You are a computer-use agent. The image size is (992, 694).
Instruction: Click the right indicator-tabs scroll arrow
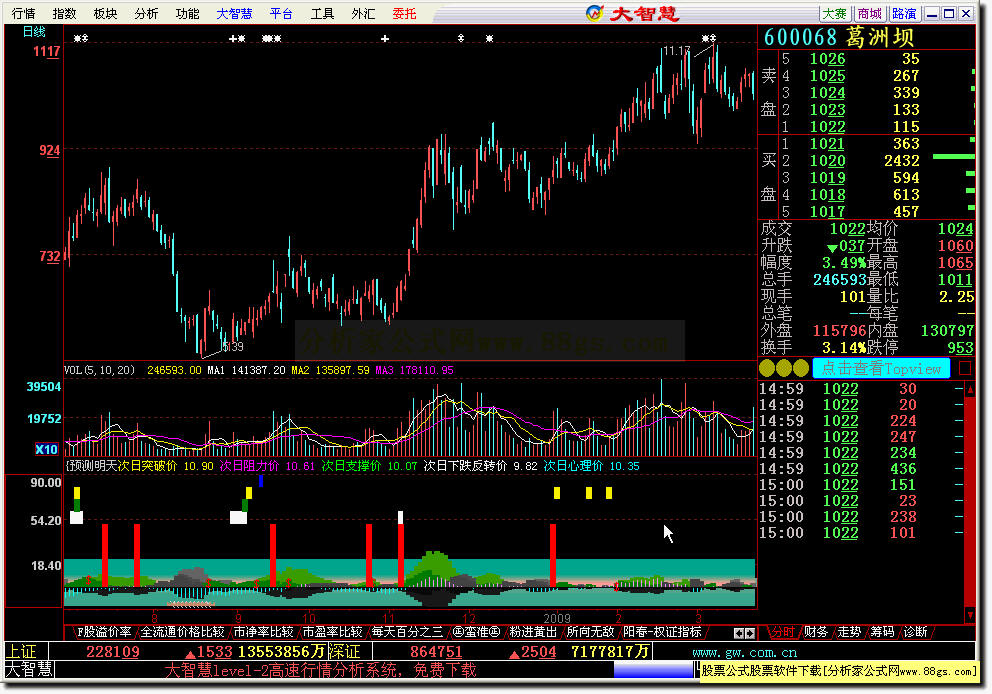click(750, 633)
